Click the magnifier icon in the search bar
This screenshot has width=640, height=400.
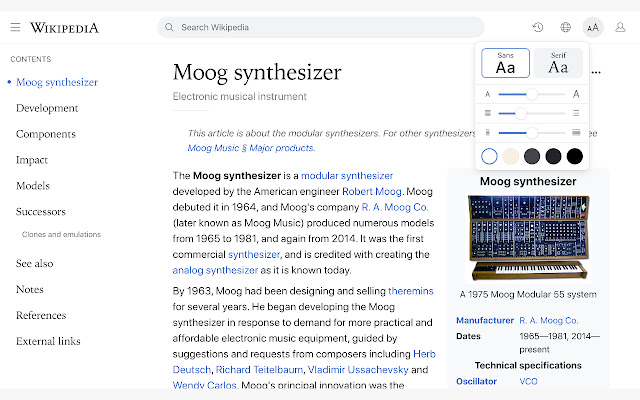pyautogui.click(x=169, y=27)
